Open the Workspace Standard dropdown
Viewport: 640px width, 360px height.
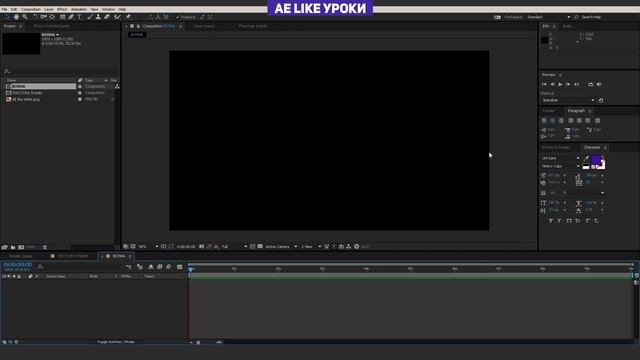tap(548, 17)
